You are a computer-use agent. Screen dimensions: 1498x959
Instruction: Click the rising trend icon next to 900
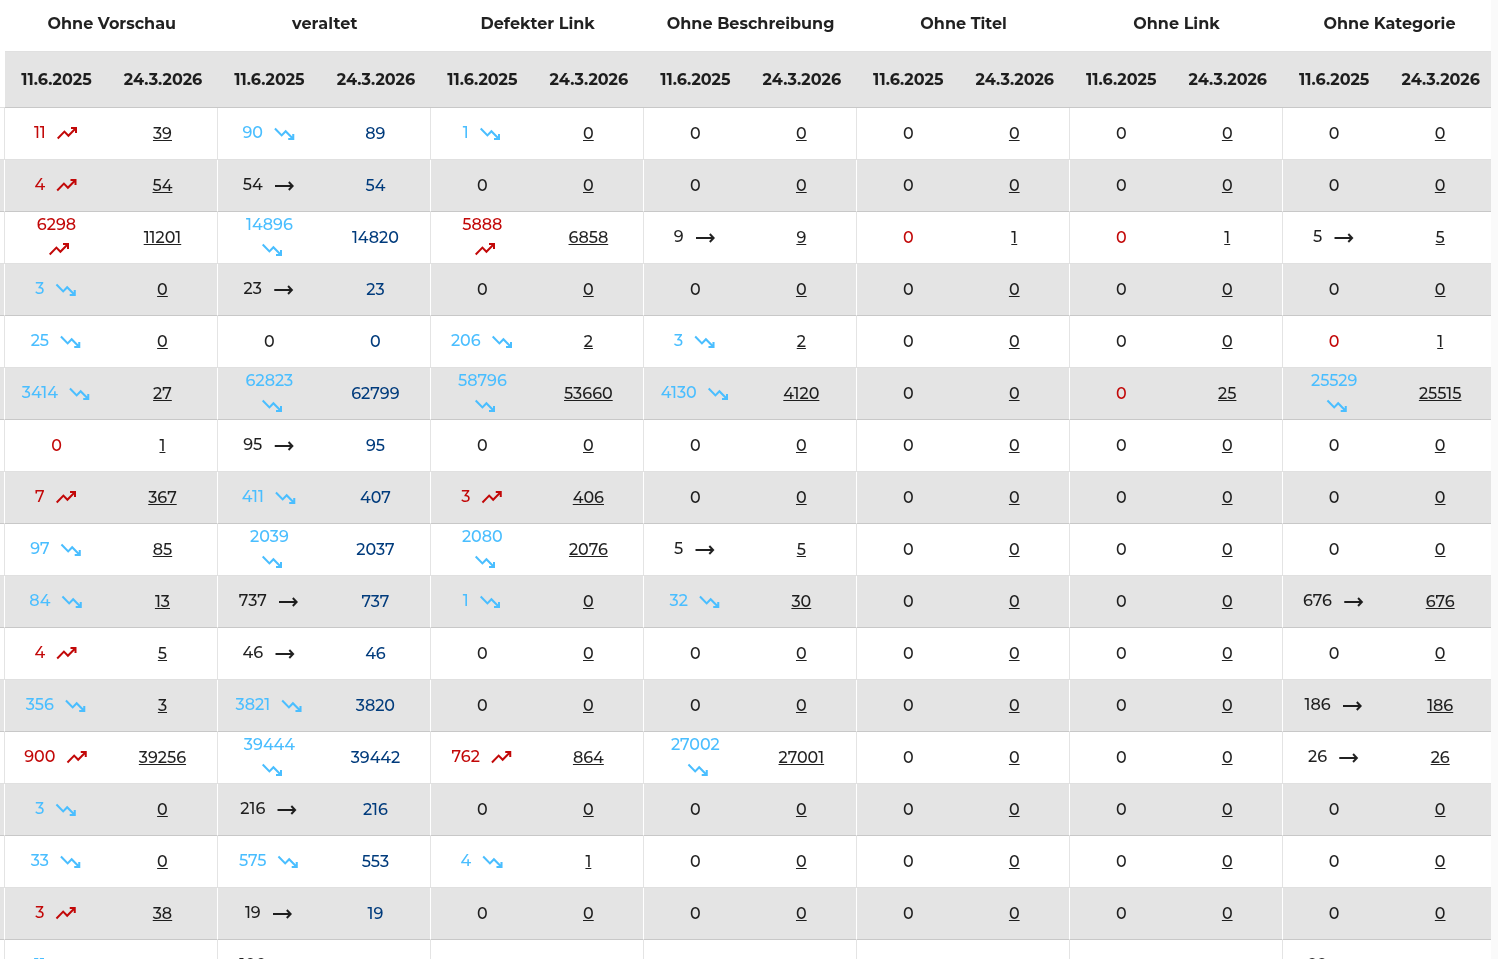tap(77, 757)
